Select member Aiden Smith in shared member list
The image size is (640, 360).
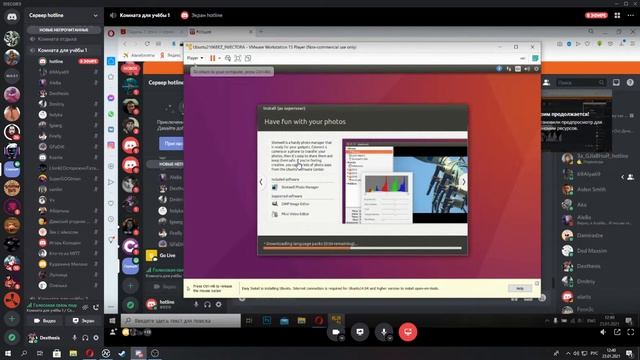(x=591, y=189)
